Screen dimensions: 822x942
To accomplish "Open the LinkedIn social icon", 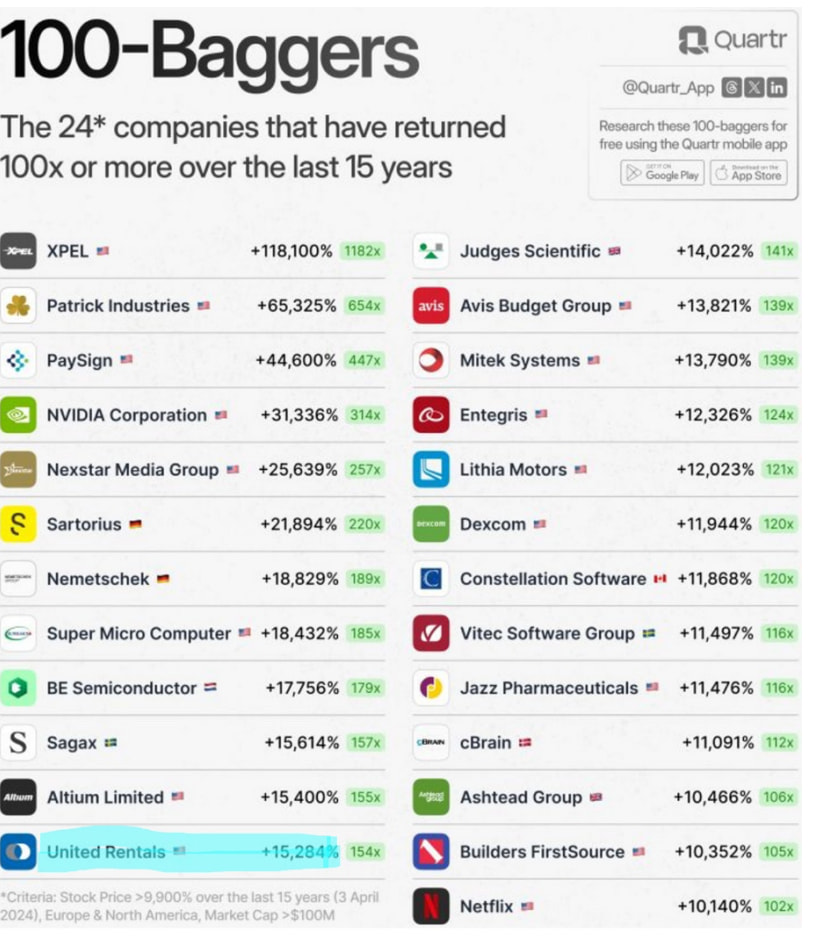I will tap(776, 87).
